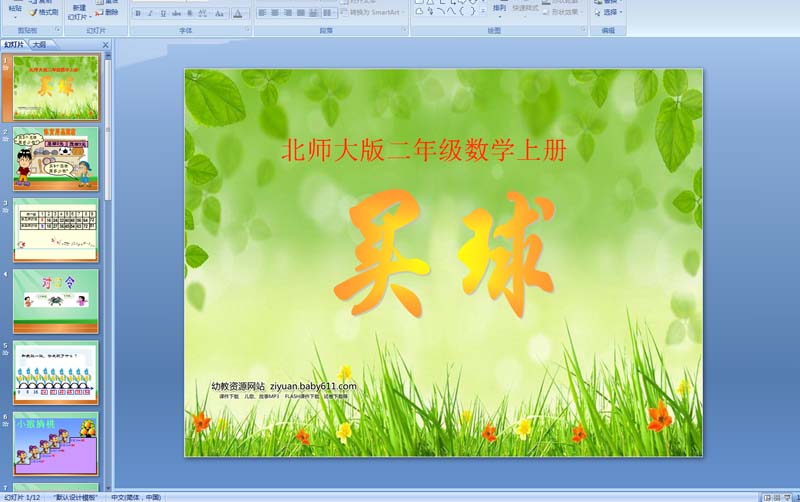Click 默认设计模板 theme in status bar
Viewport: 800px width, 502px height.
(x=75, y=497)
